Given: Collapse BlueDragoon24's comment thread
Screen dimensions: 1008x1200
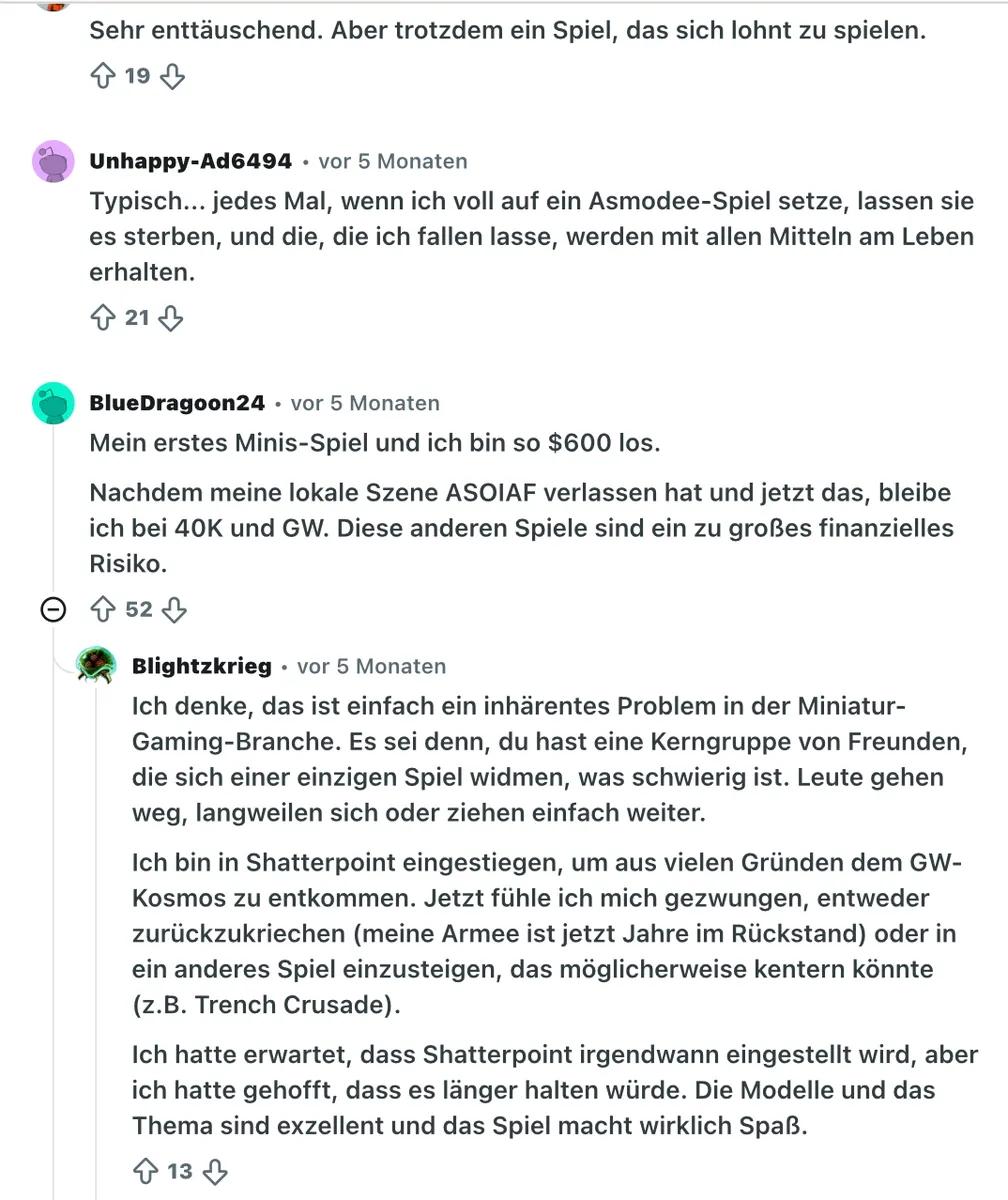Looking at the screenshot, I should tap(53, 609).
